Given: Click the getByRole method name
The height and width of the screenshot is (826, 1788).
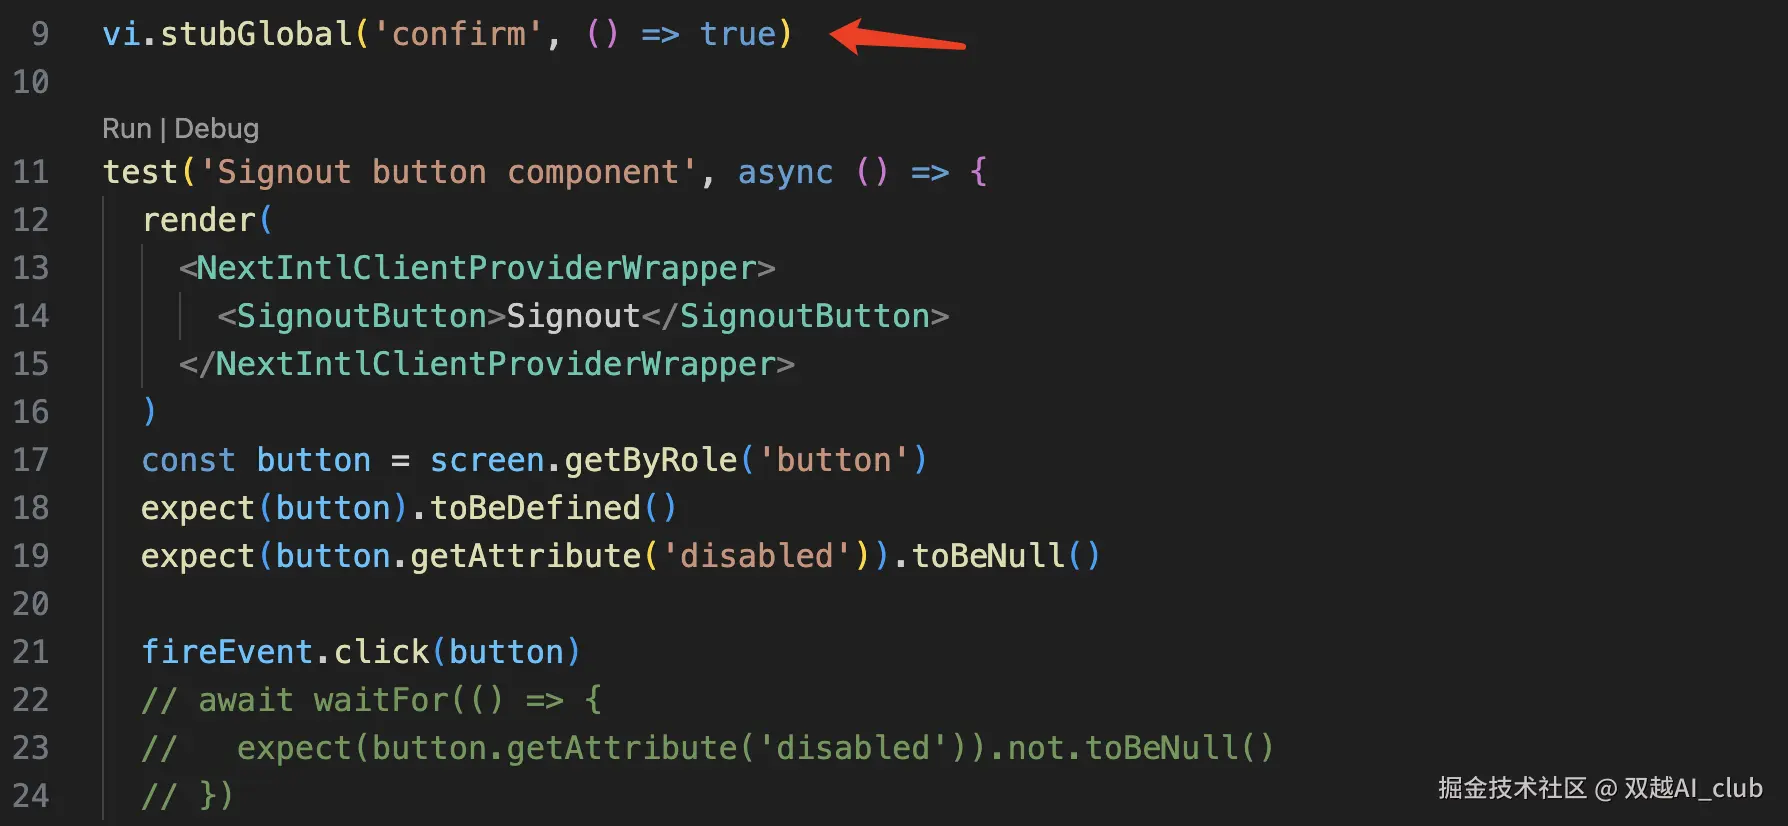Looking at the screenshot, I should (x=651, y=460).
